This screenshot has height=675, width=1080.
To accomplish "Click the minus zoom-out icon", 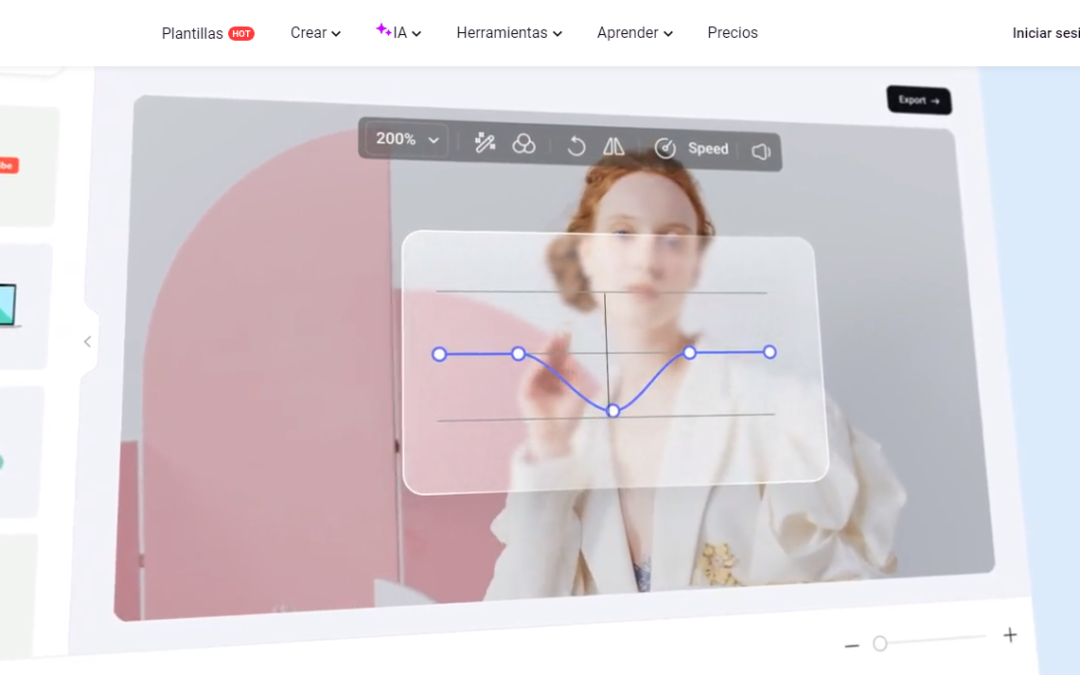I will (852, 645).
